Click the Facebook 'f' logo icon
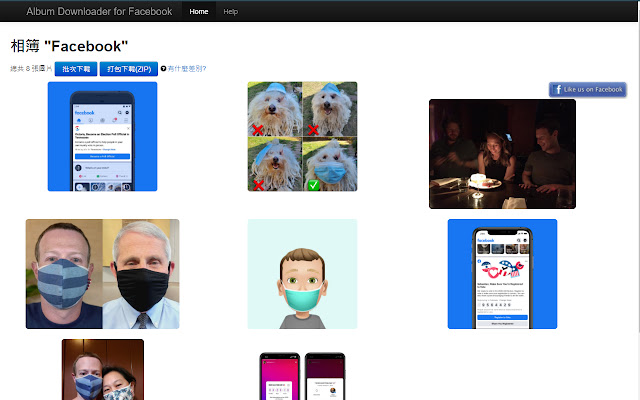Image resolution: width=640 pixels, height=400 pixels. tap(557, 89)
